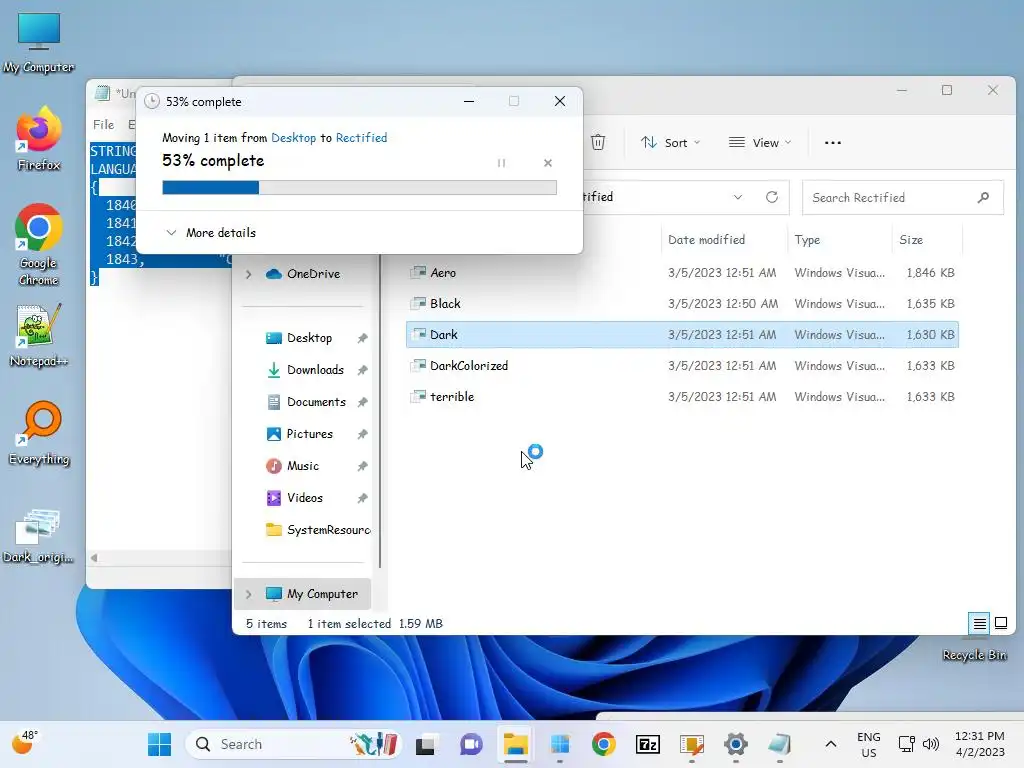Show hidden system tray icons

[830, 744]
